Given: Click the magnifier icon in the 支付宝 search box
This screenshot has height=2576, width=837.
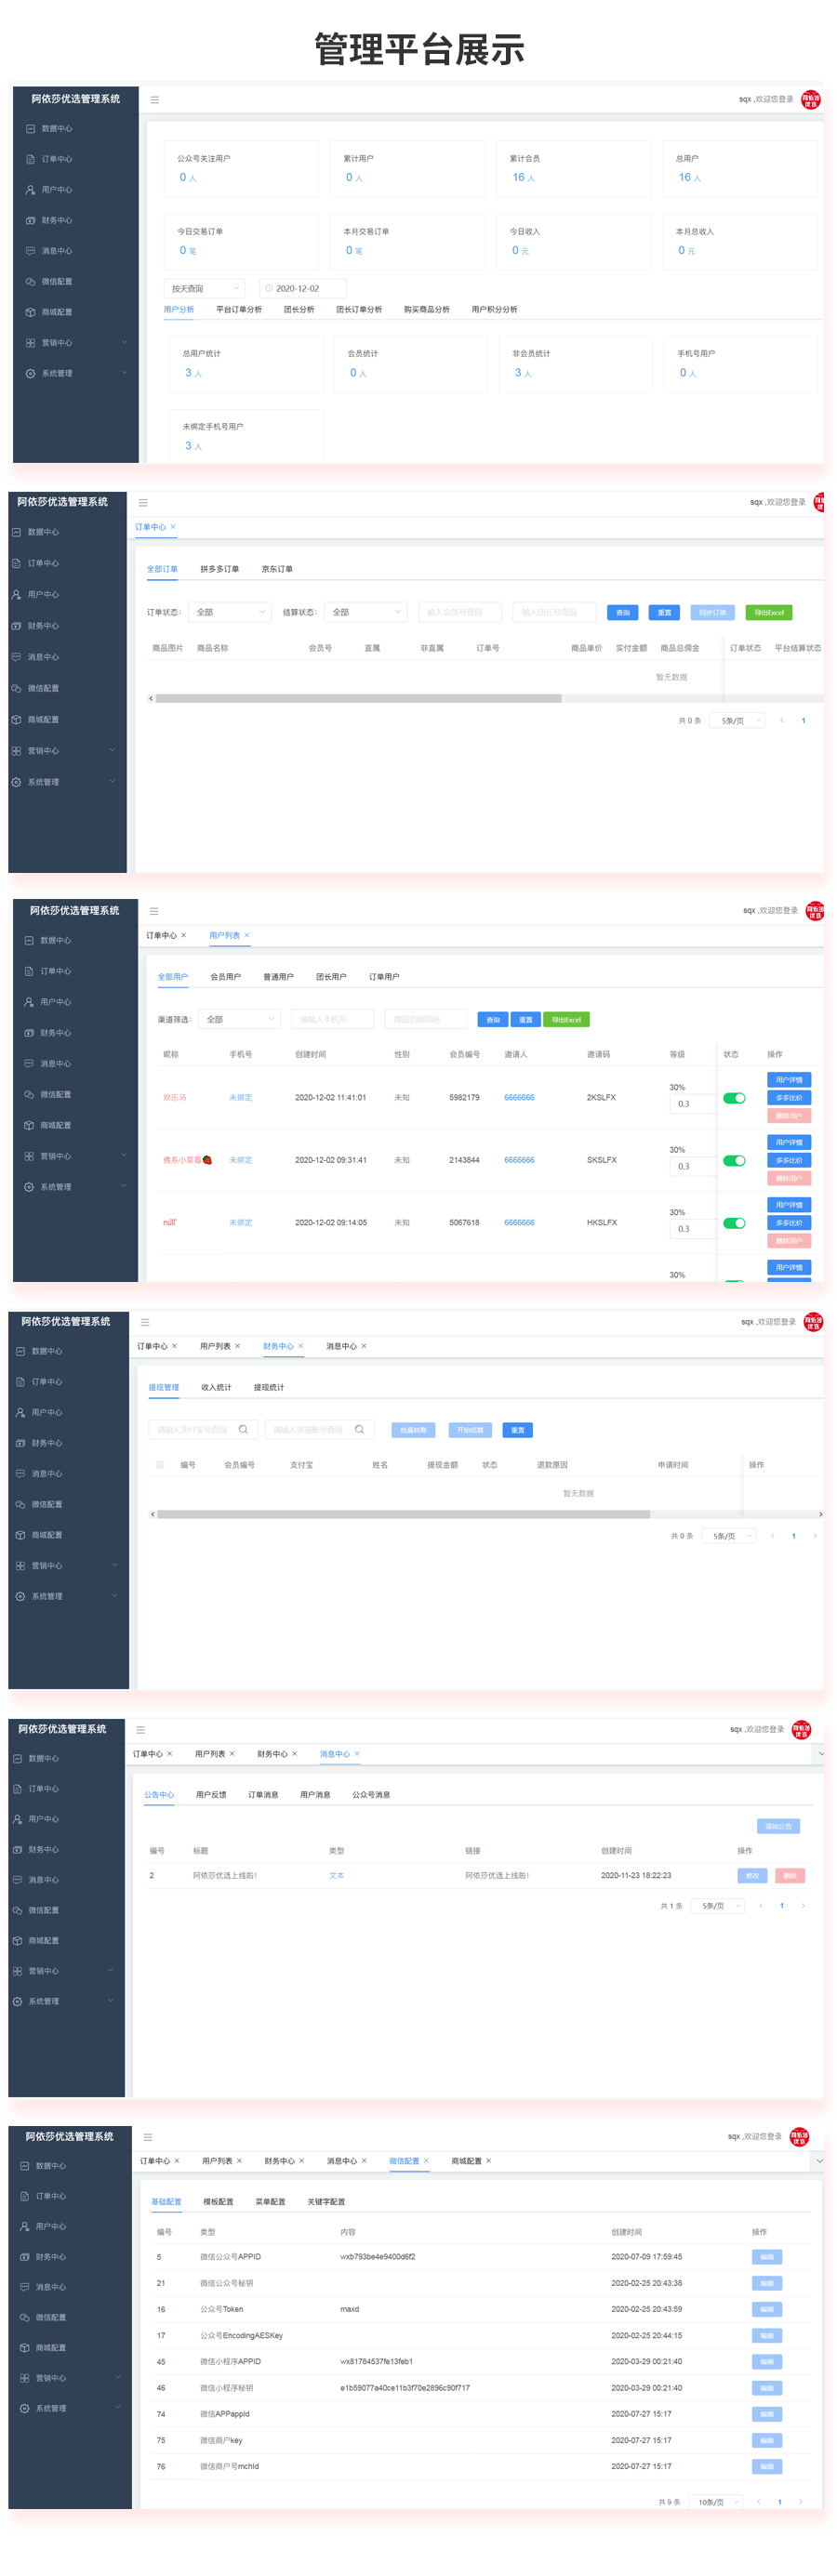Looking at the screenshot, I should tap(243, 1429).
